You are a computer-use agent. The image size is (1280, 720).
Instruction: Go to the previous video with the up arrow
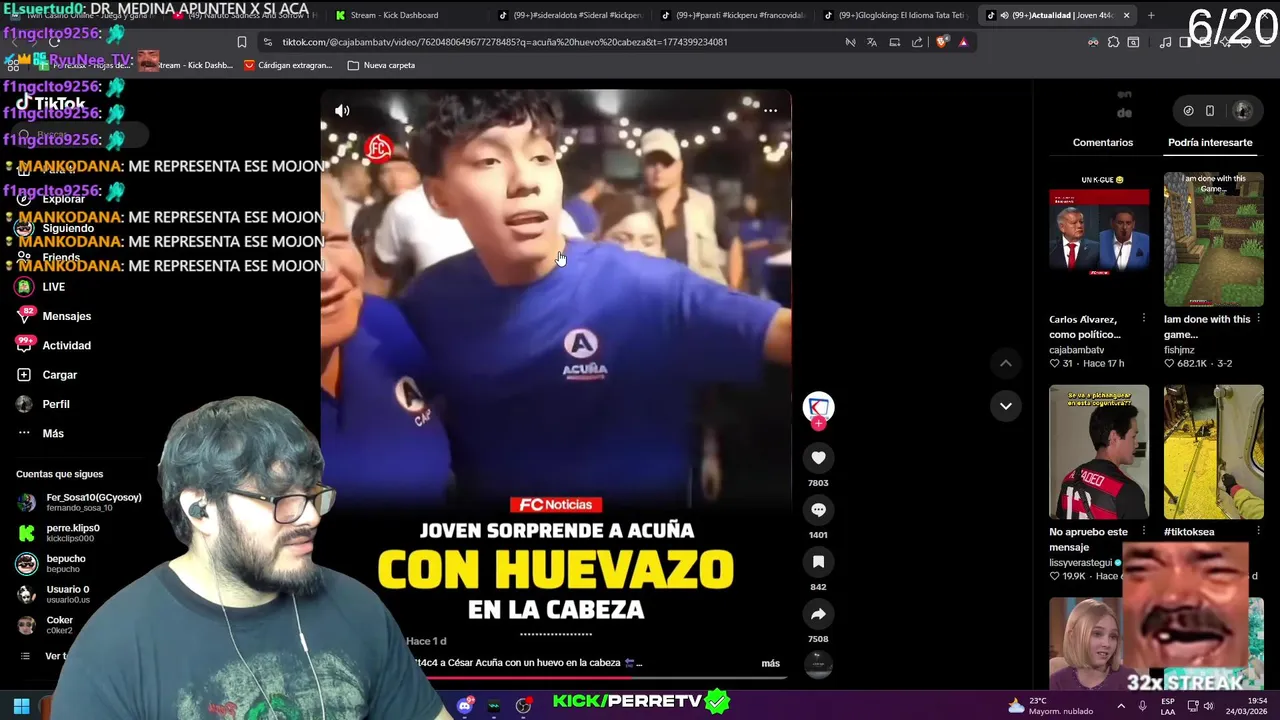[x=1006, y=364]
